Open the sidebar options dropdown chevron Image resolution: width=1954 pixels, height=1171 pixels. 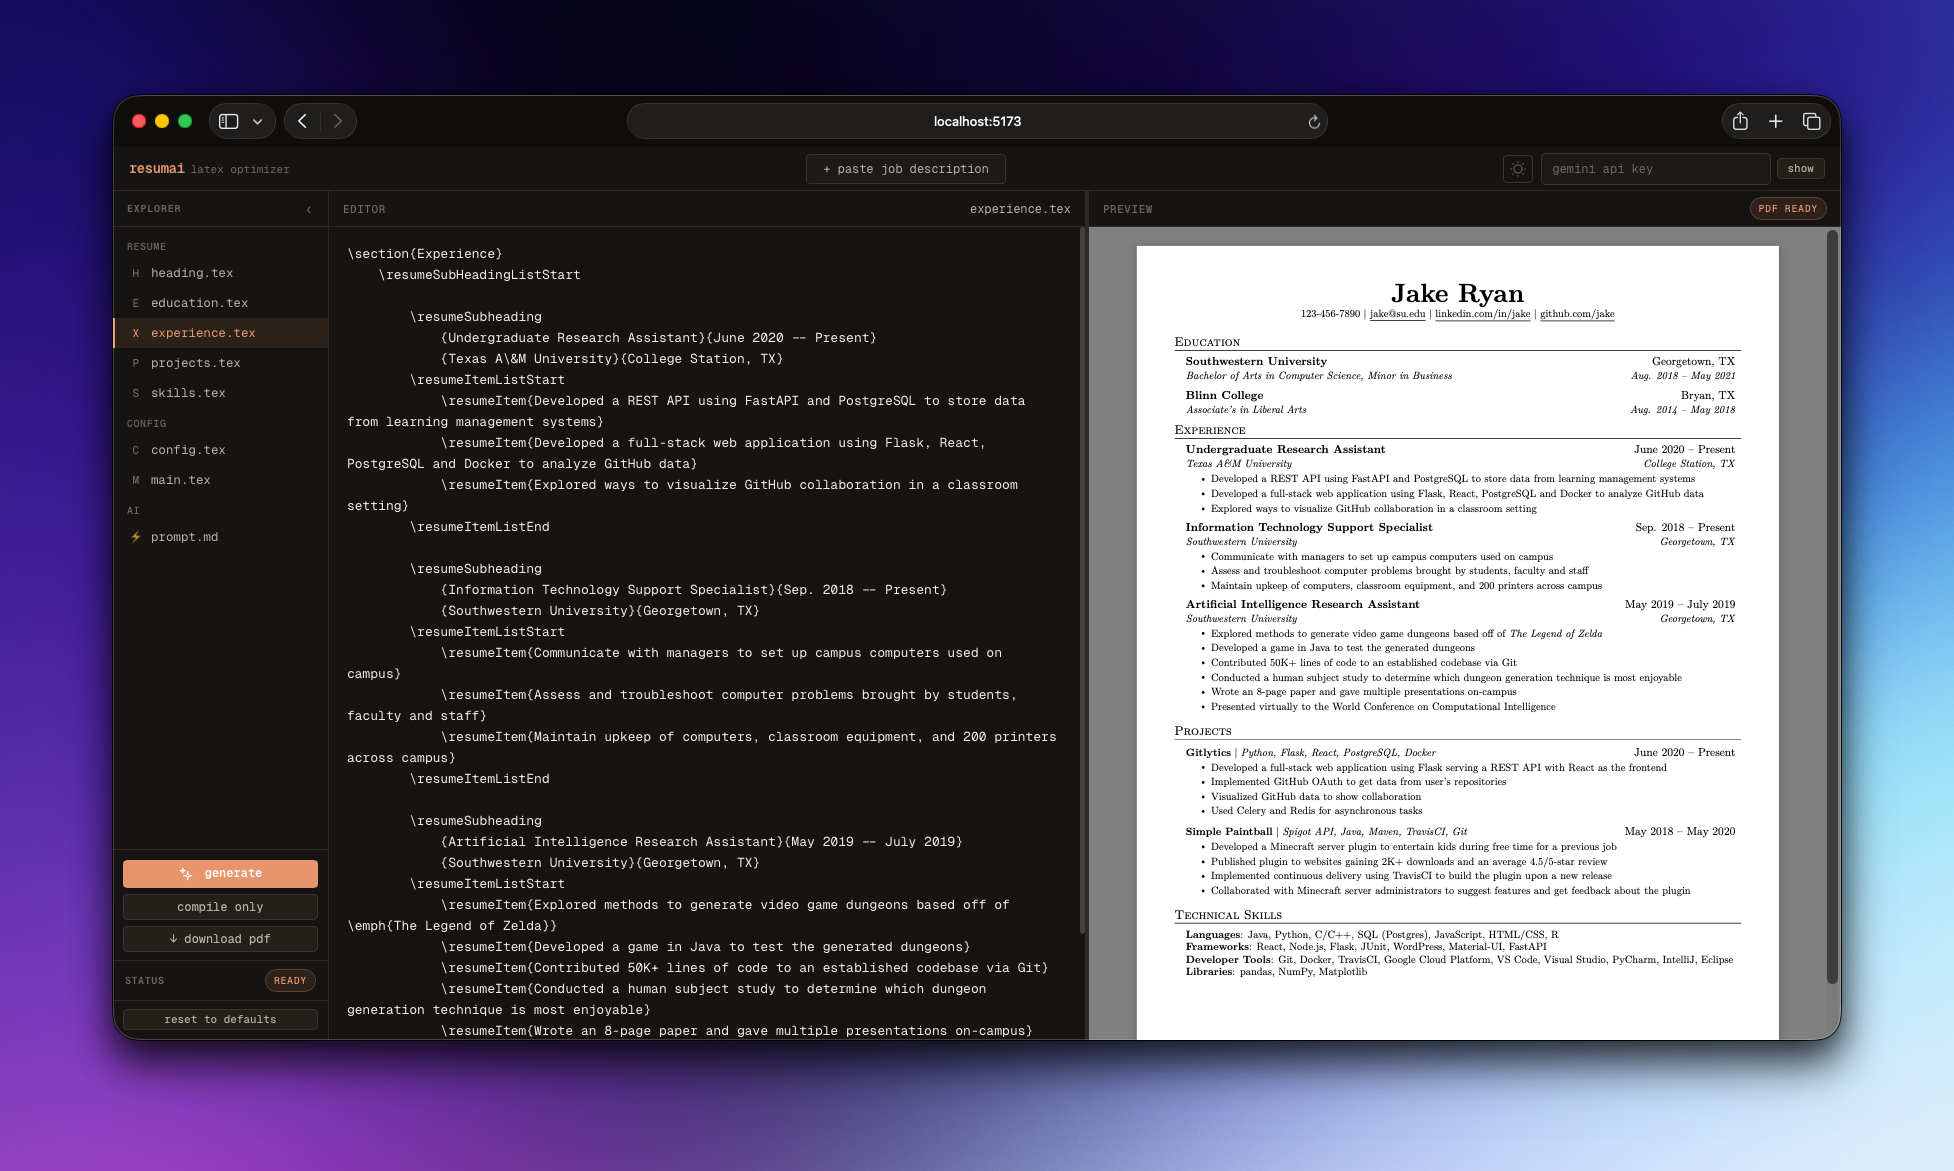pyautogui.click(x=258, y=121)
